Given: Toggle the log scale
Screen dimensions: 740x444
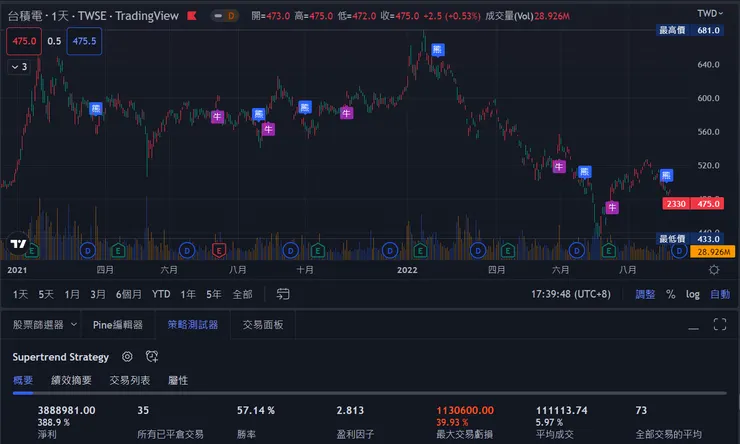Looking at the screenshot, I should [692, 294].
